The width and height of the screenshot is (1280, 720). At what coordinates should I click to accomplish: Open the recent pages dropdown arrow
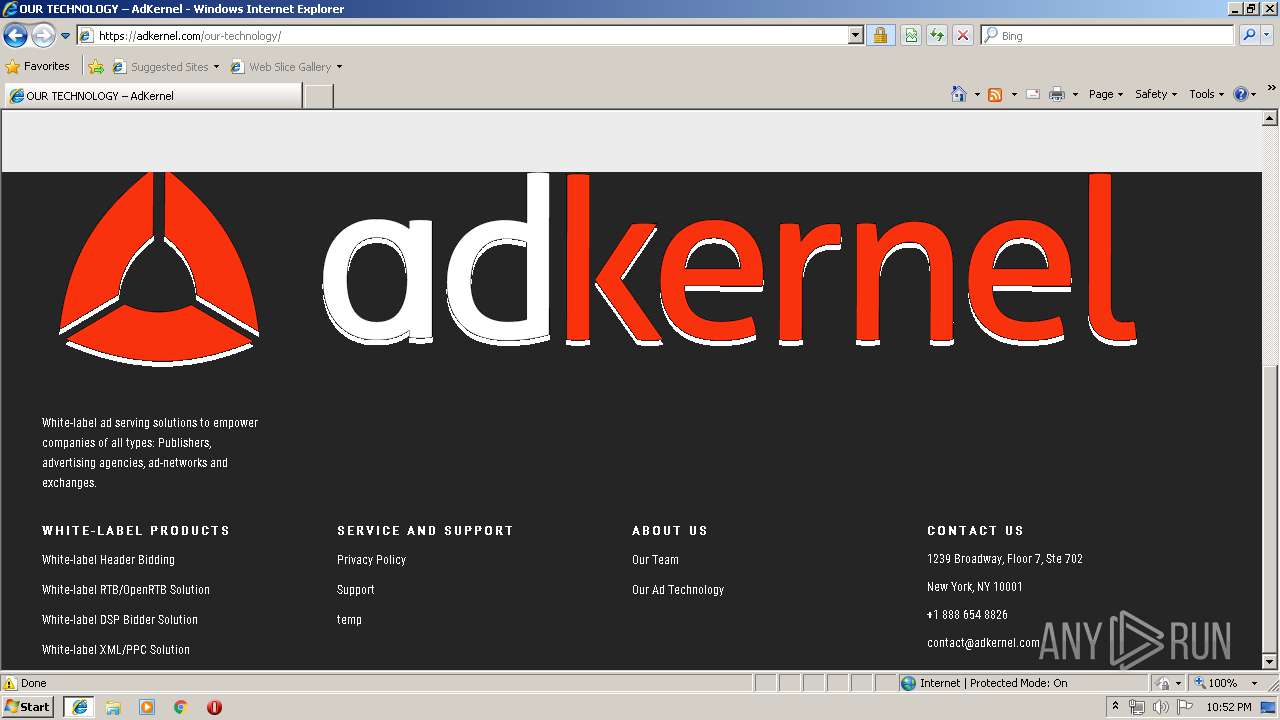click(x=65, y=36)
